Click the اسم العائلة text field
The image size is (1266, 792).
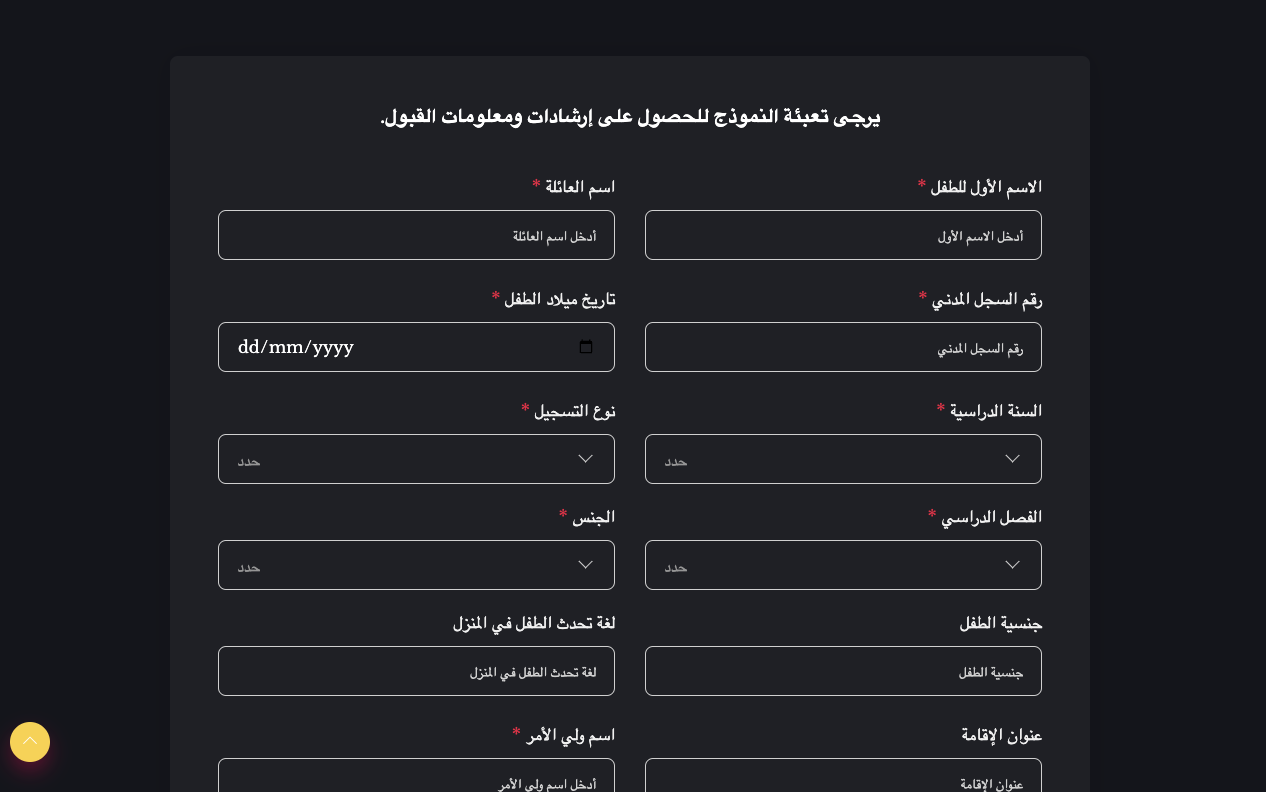pos(416,235)
